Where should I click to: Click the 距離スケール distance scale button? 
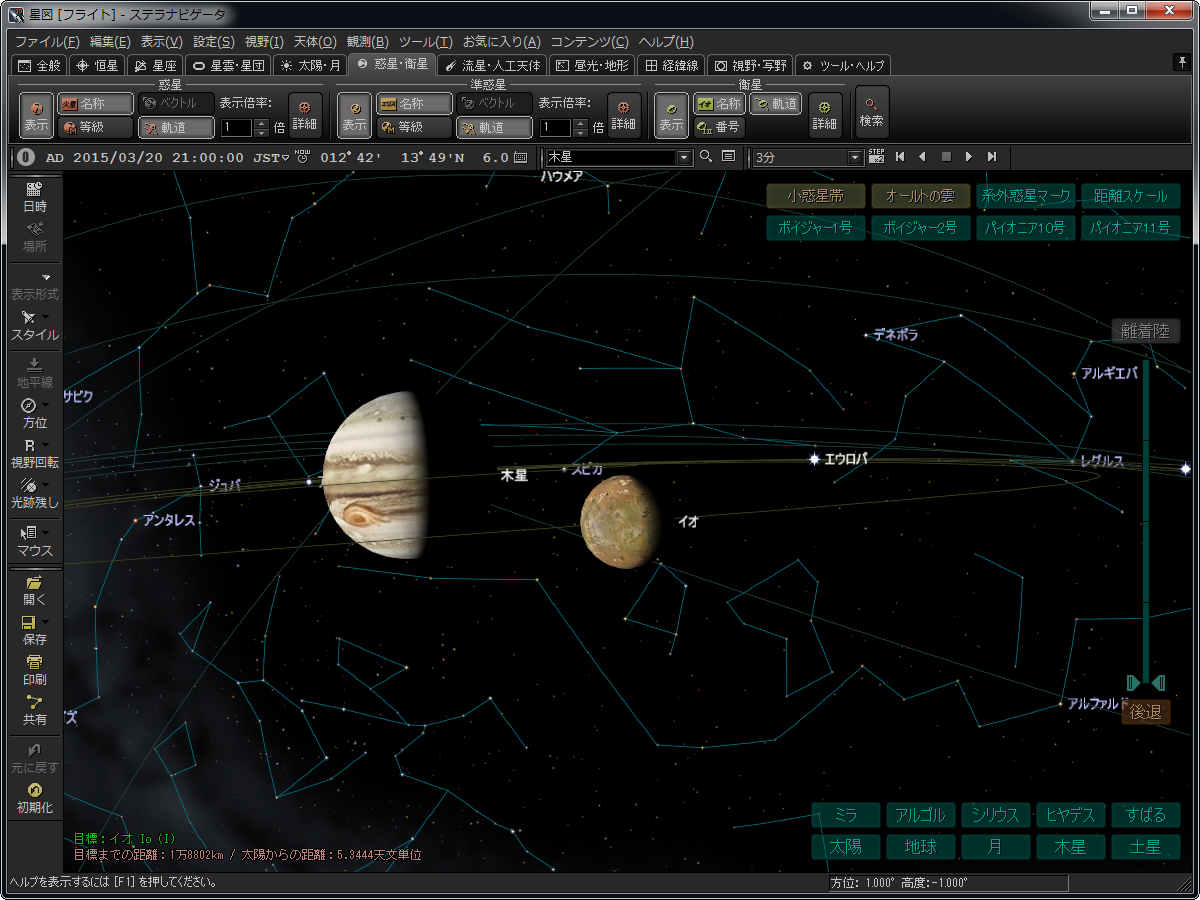tap(1130, 196)
